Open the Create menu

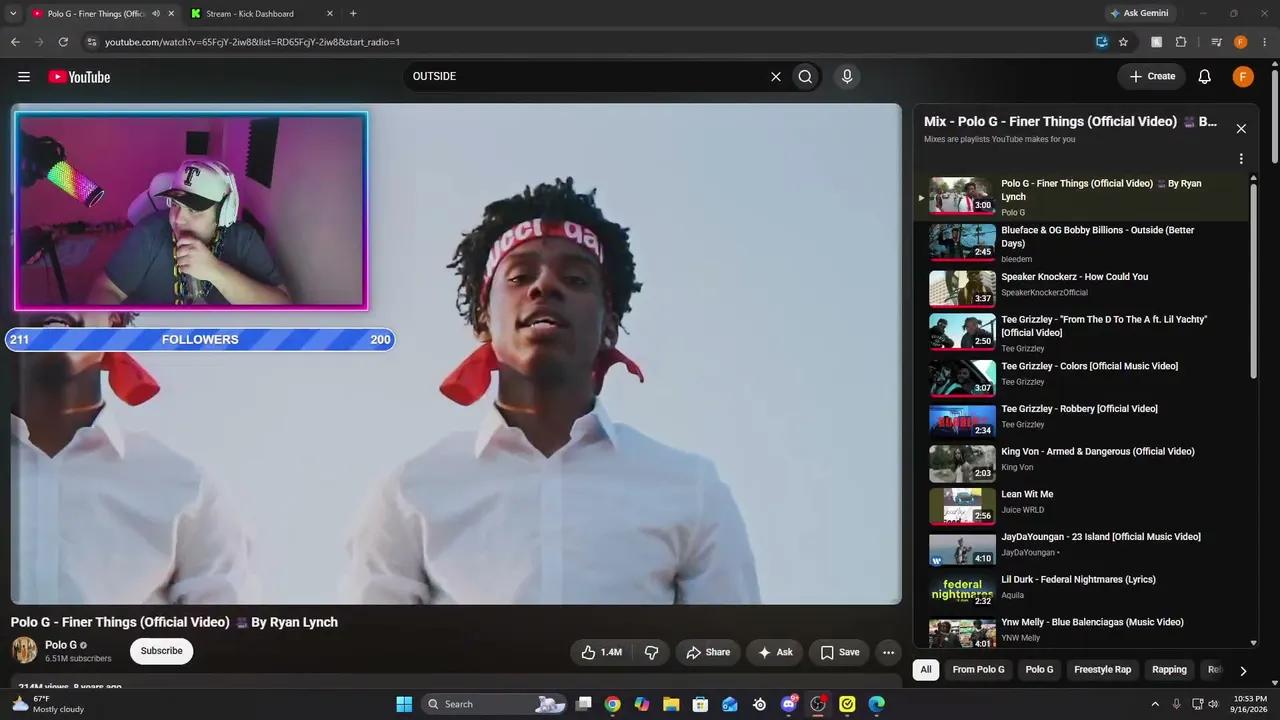[x=1152, y=76]
